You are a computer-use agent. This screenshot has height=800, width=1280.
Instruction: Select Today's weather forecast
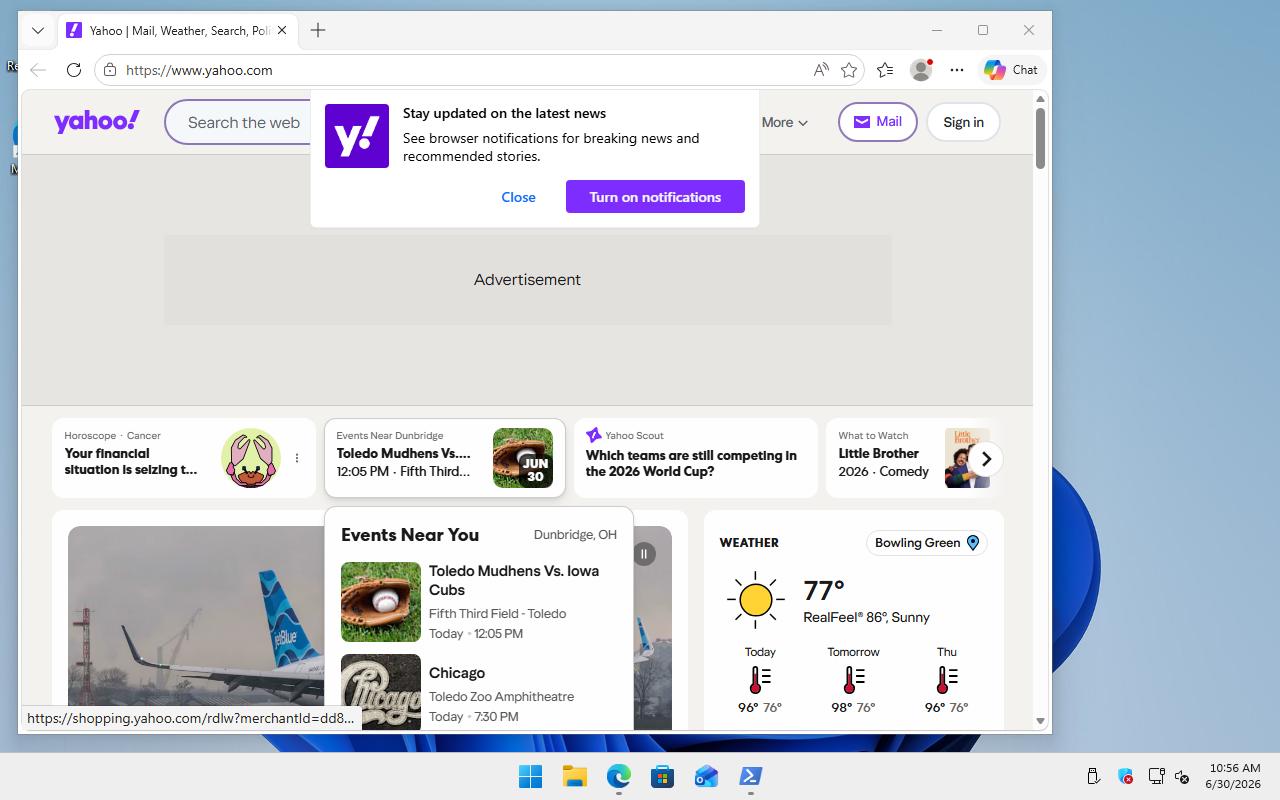(760, 680)
